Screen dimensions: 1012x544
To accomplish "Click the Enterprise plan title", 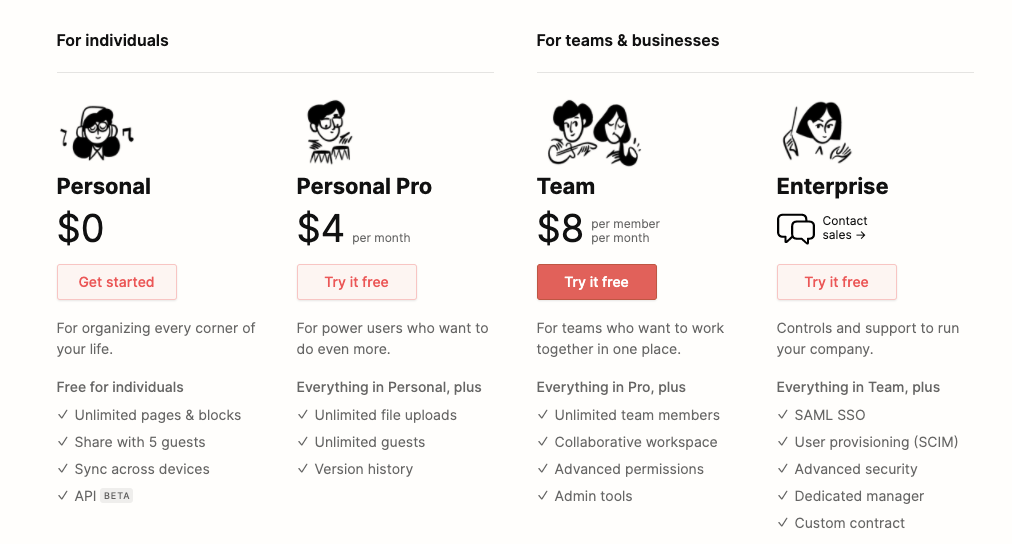I will pyautogui.click(x=833, y=186).
